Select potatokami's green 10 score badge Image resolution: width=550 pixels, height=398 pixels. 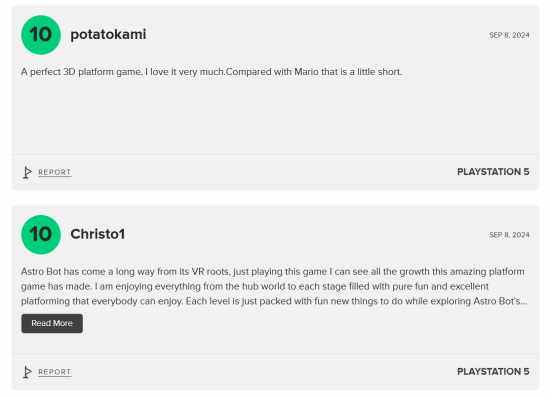(41, 35)
